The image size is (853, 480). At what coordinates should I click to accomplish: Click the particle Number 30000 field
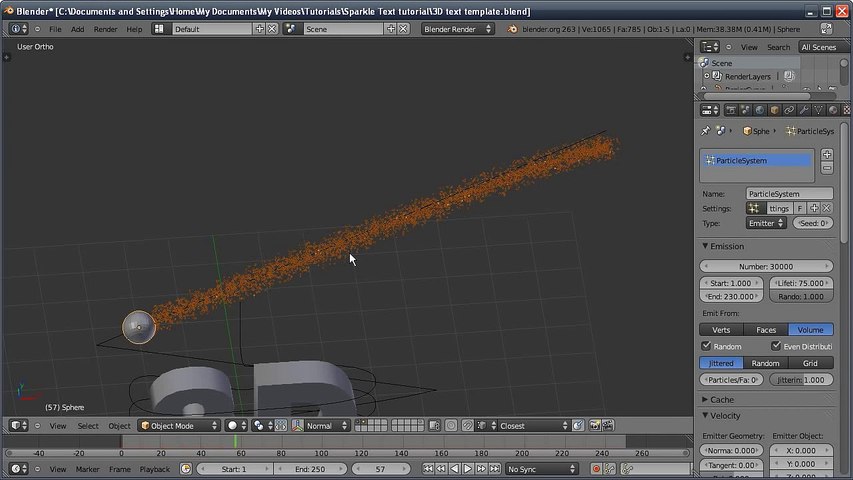pos(766,266)
